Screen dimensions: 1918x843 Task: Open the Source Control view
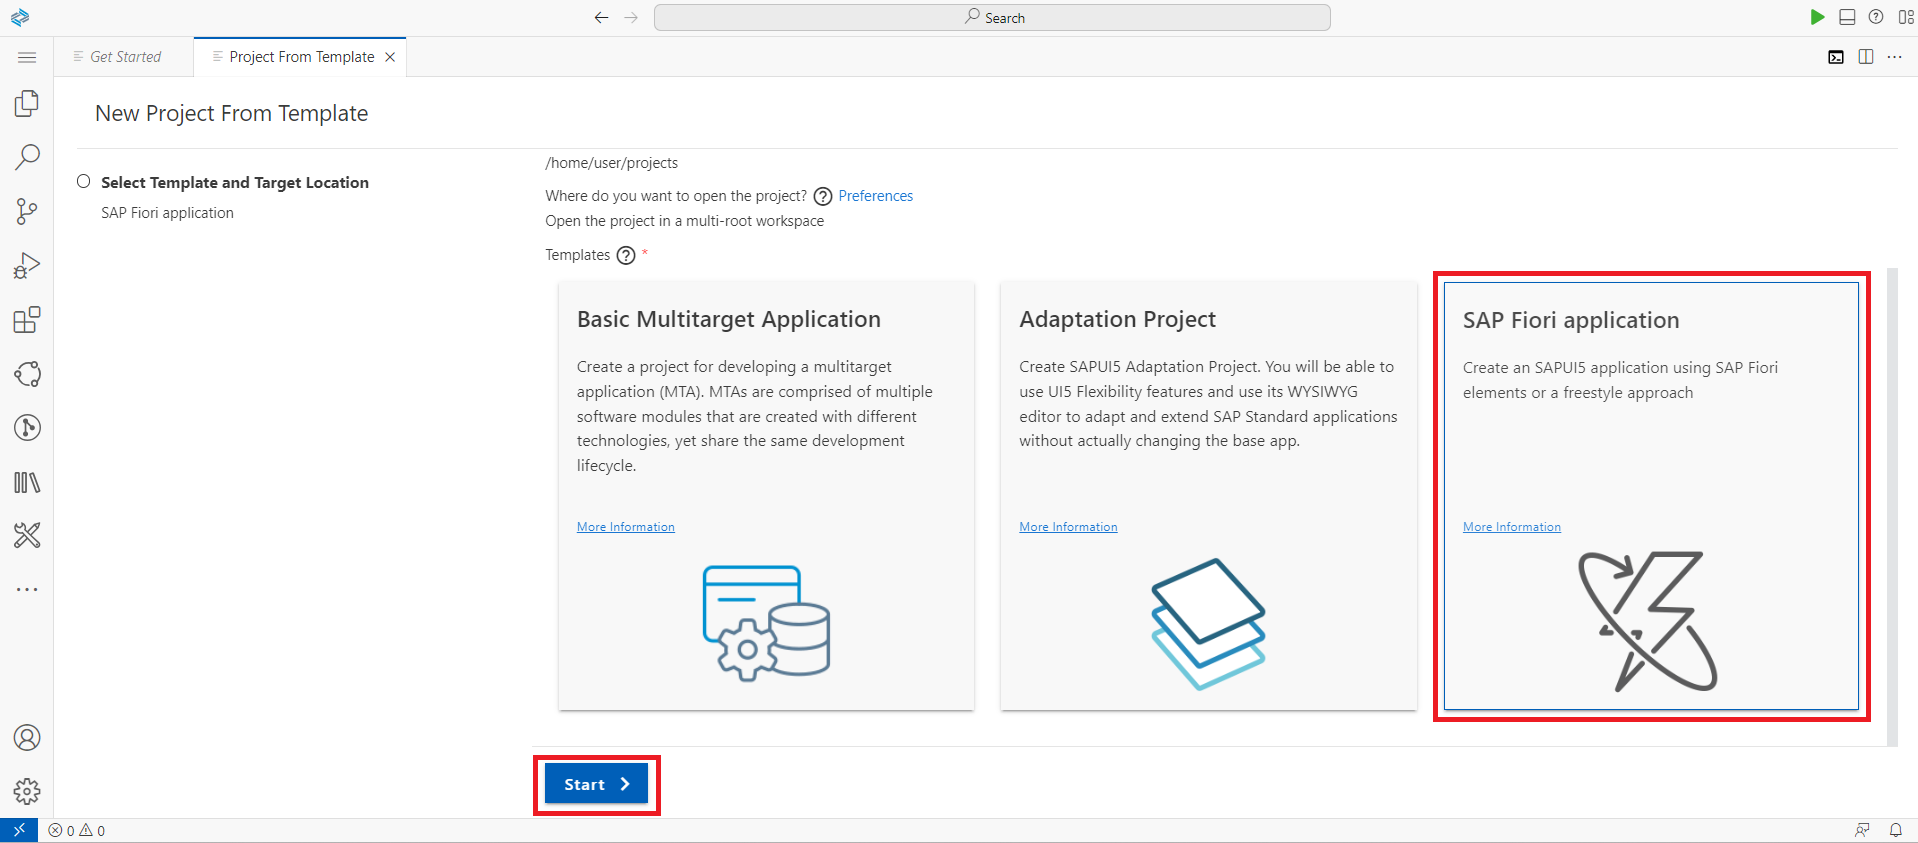tap(27, 211)
